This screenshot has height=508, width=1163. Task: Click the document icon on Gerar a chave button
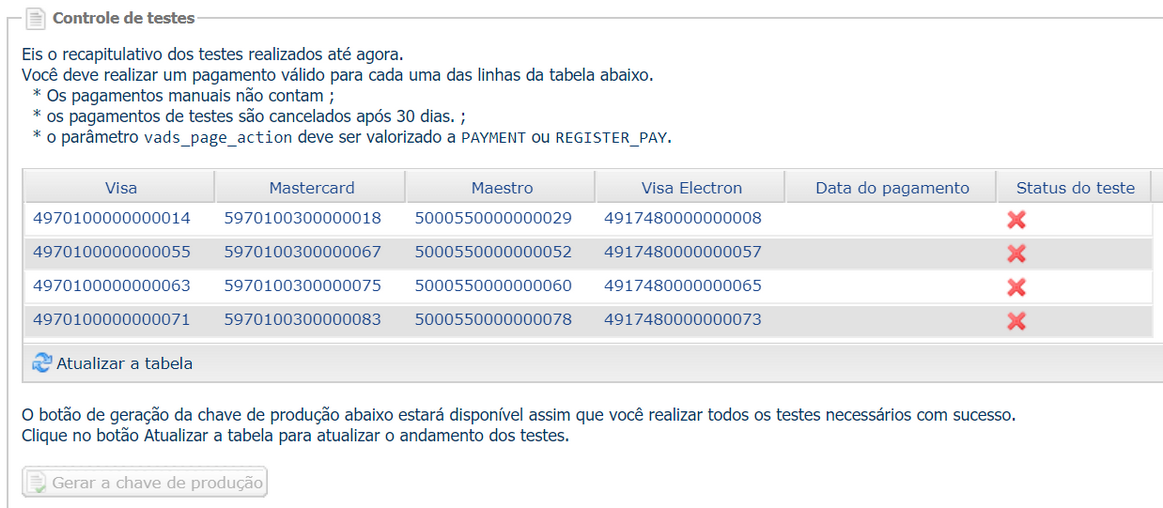(36, 484)
